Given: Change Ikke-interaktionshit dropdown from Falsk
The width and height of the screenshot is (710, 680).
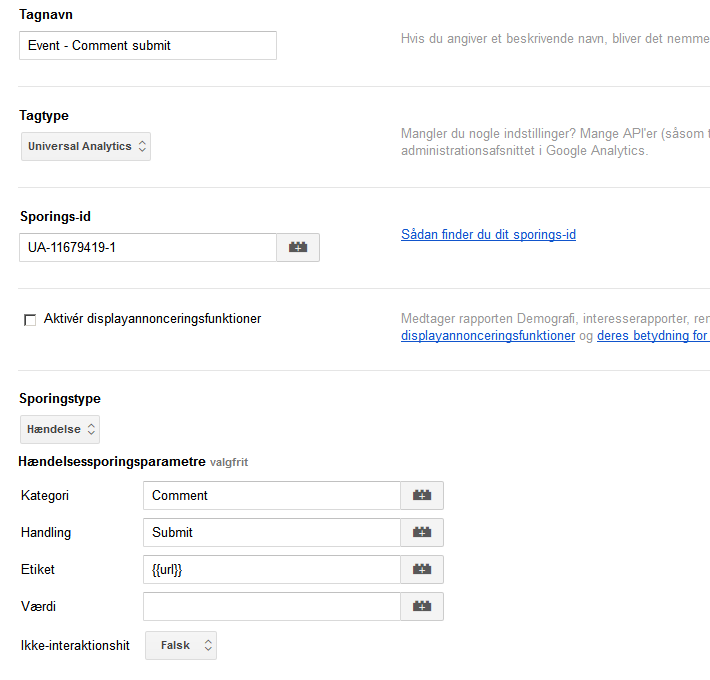Looking at the screenshot, I should coord(181,645).
